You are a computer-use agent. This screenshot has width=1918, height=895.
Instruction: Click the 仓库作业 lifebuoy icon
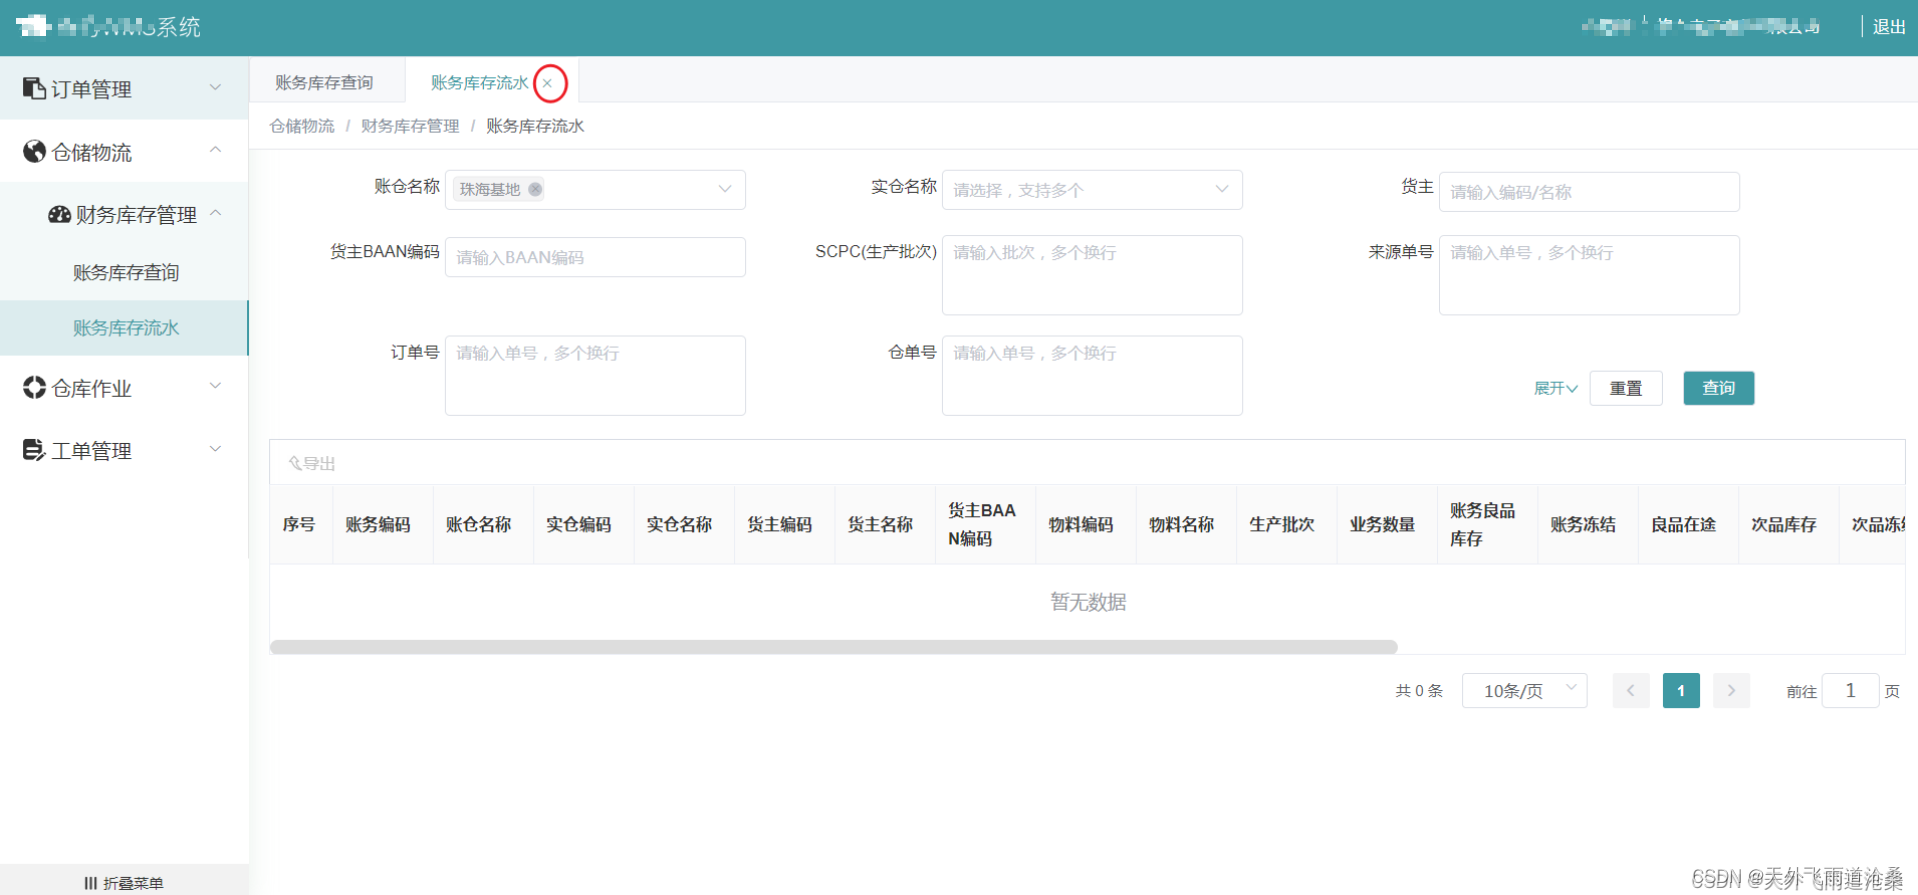click(x=34, y=387)
